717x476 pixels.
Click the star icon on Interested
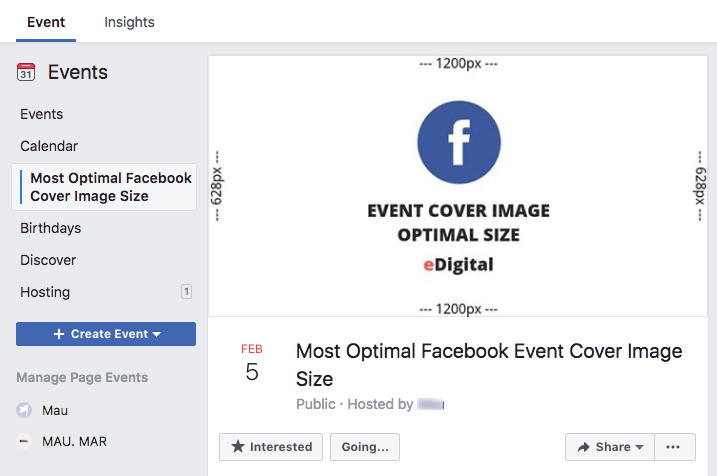tap(238, 446)
